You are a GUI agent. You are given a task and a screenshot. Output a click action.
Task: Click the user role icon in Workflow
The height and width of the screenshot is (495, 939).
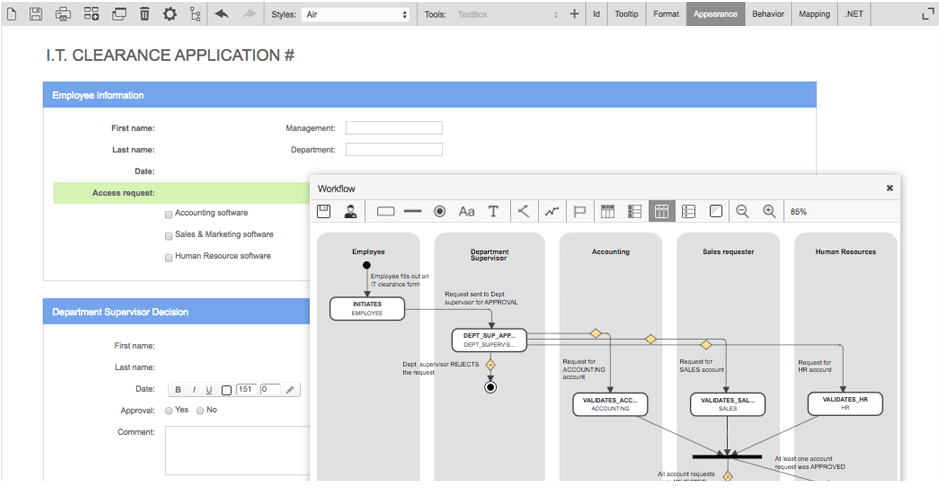pos(351,211)
